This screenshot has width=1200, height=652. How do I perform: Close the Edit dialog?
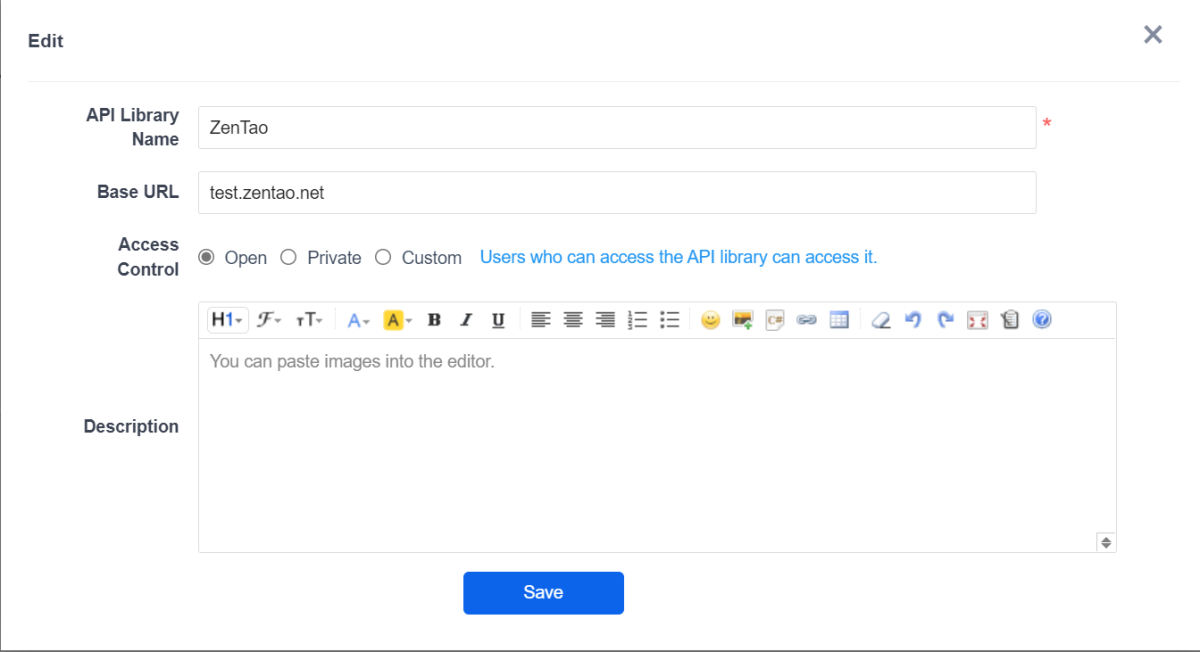pyautogui.click(x=1153, y=35)
